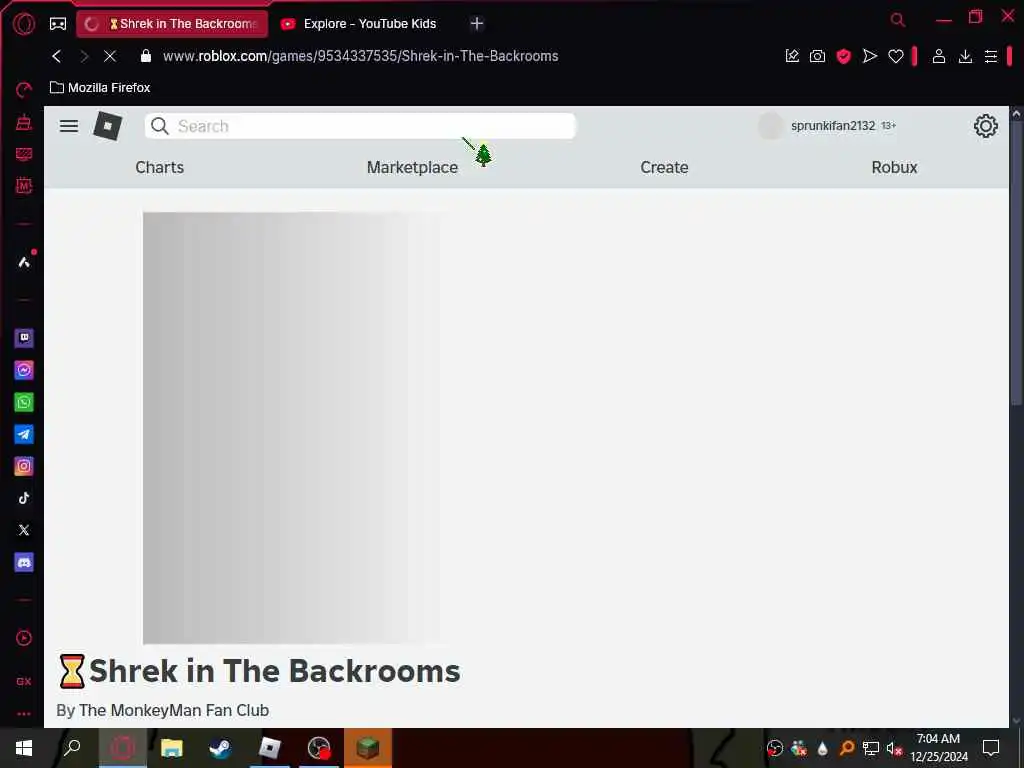The image size is (1024, 768).
Task: Click the GX logo near sidebar bottom
Action: point(24,681)
